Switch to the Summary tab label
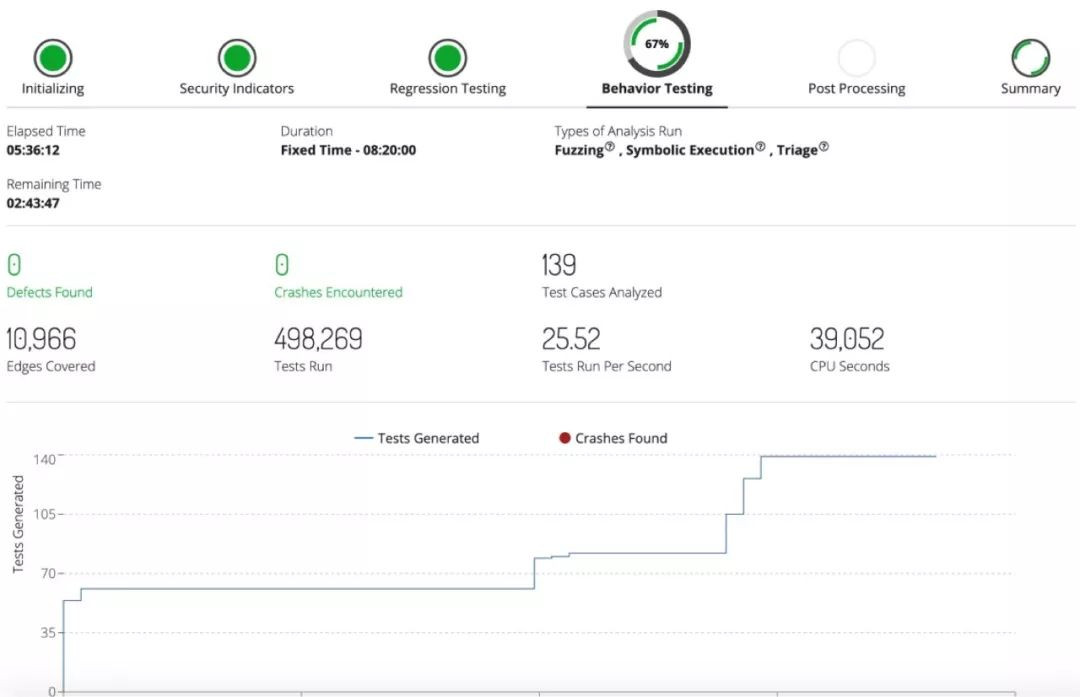 (x=1030, y=88)
